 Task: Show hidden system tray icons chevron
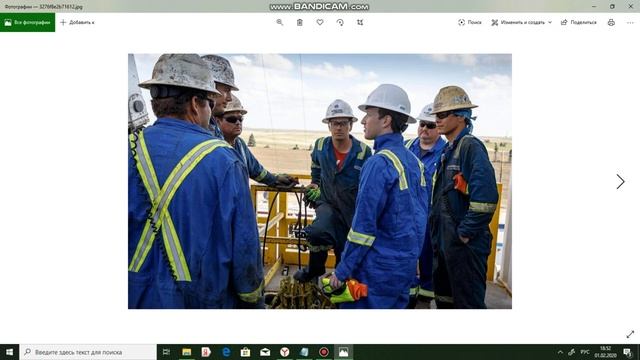coord(560,352)
